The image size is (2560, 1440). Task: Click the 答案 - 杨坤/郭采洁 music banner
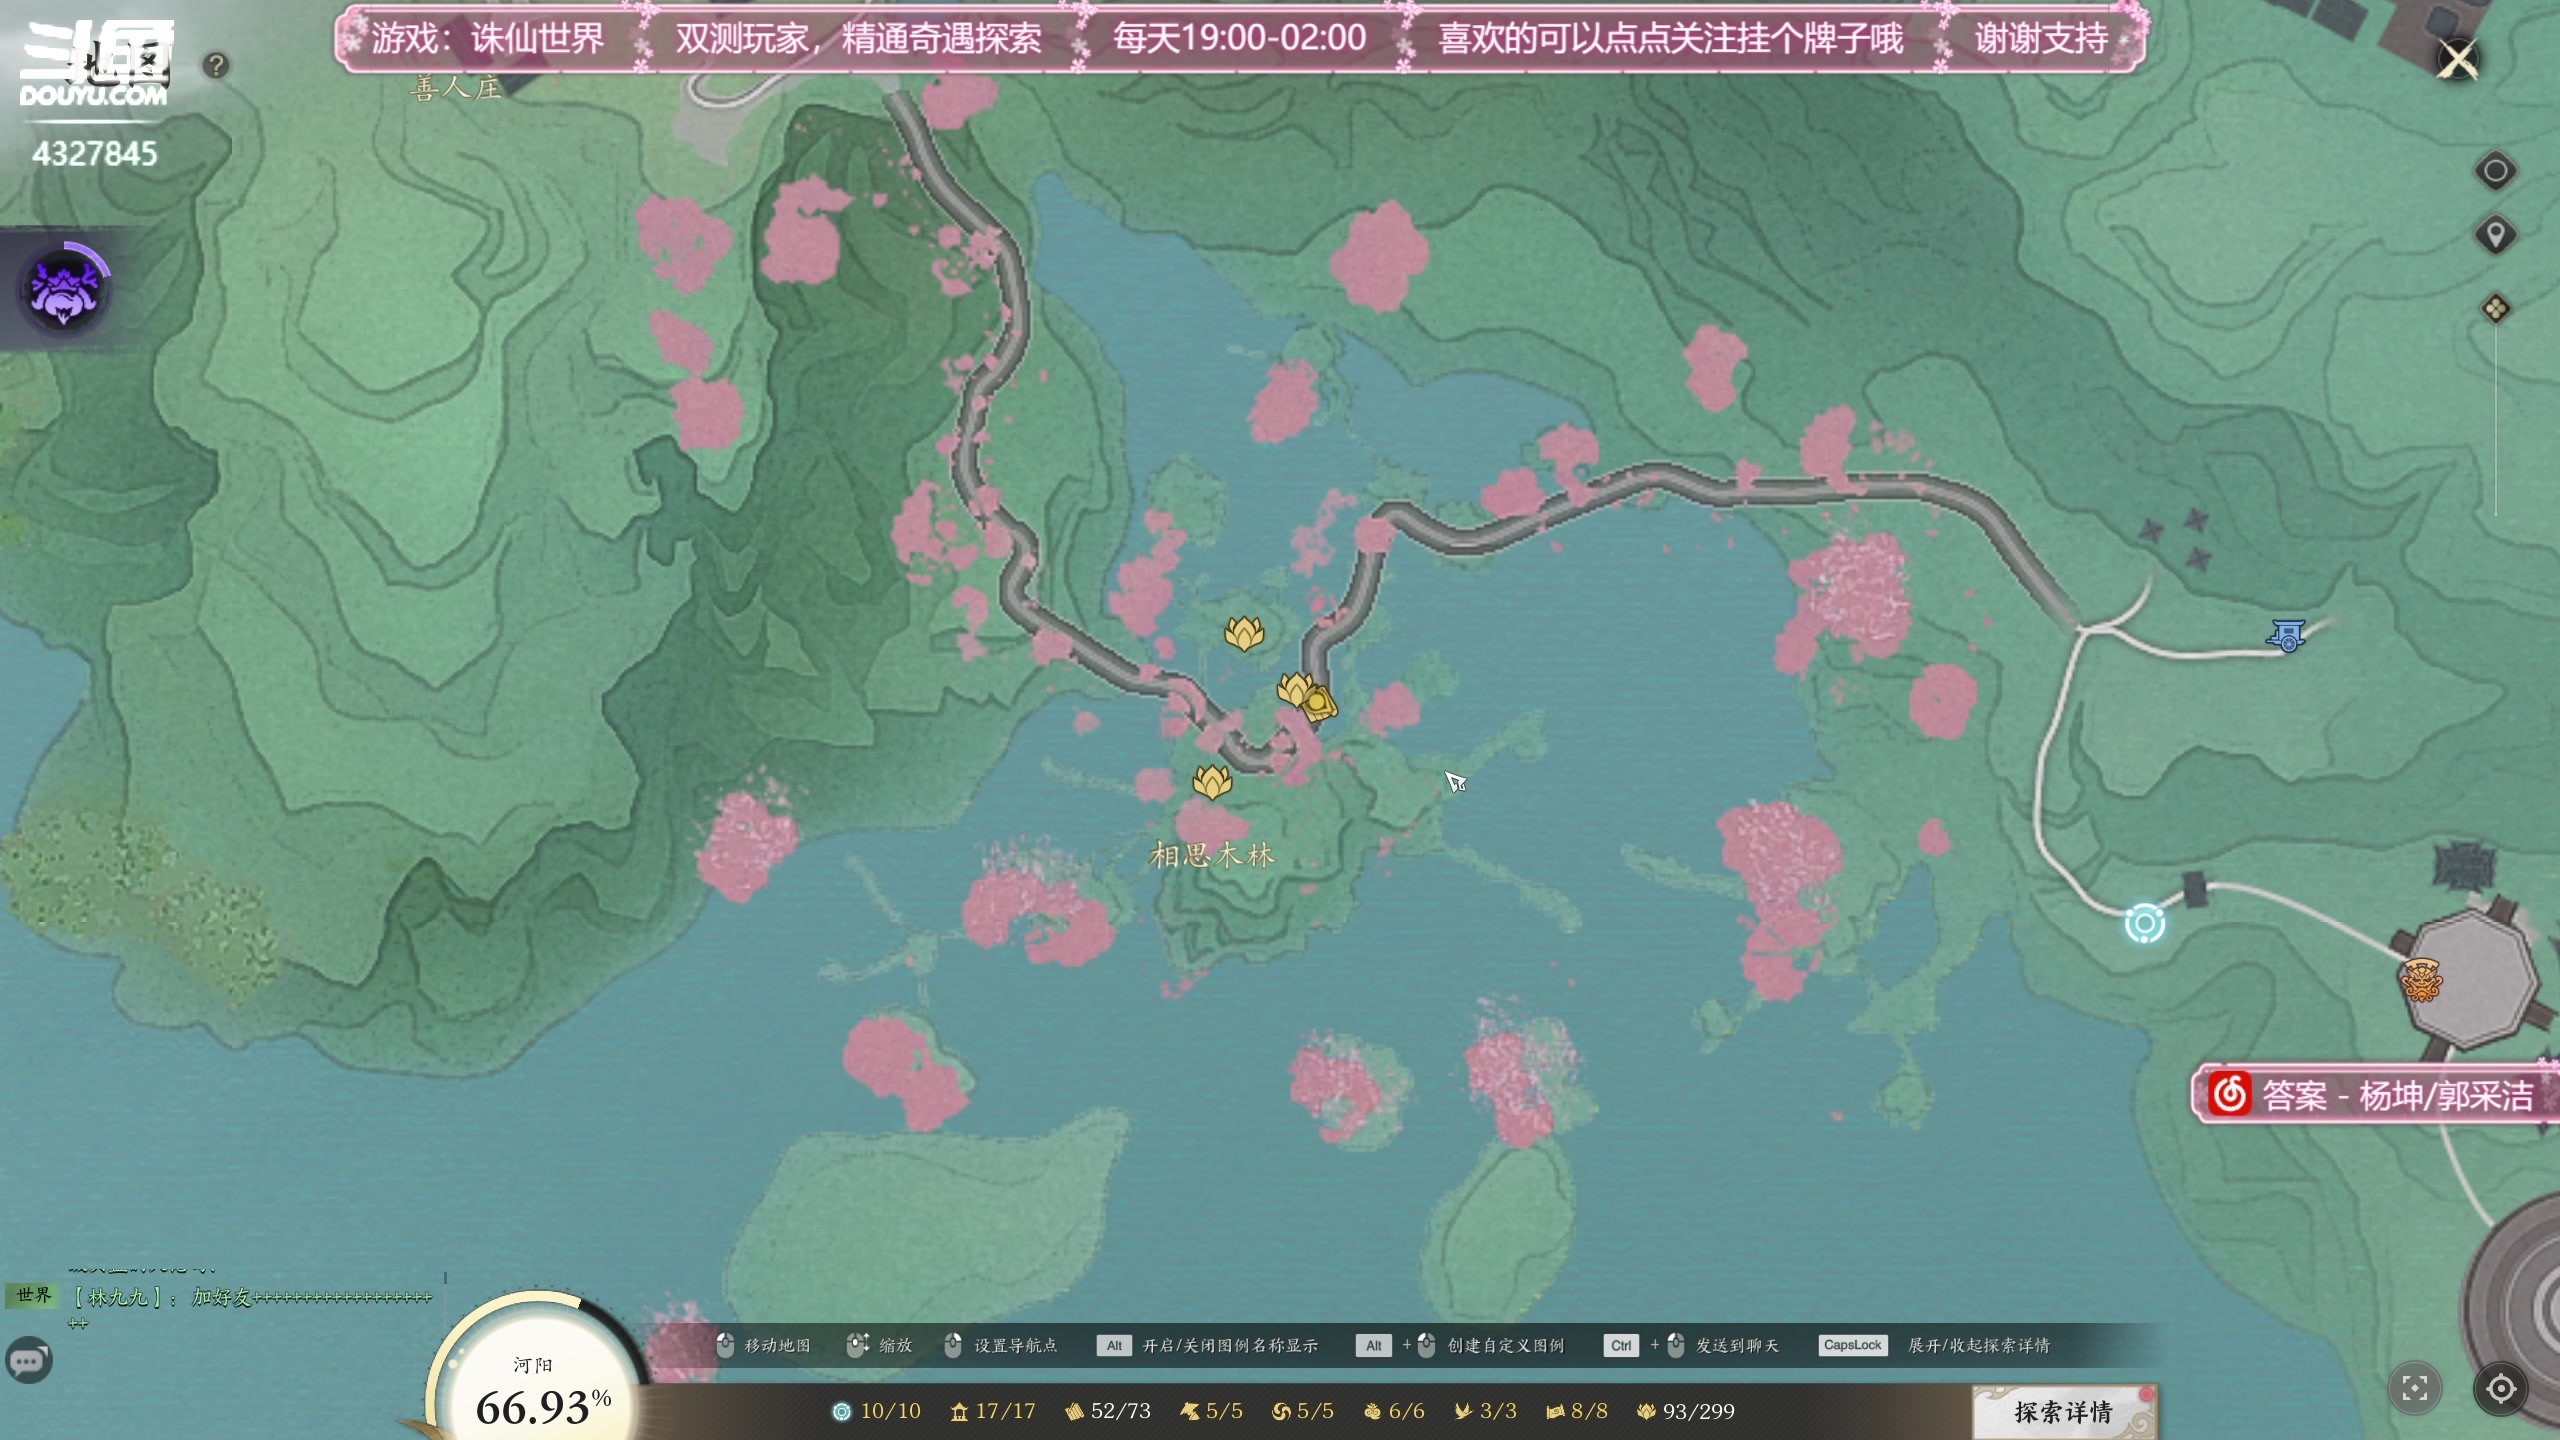[2375, 1094]
